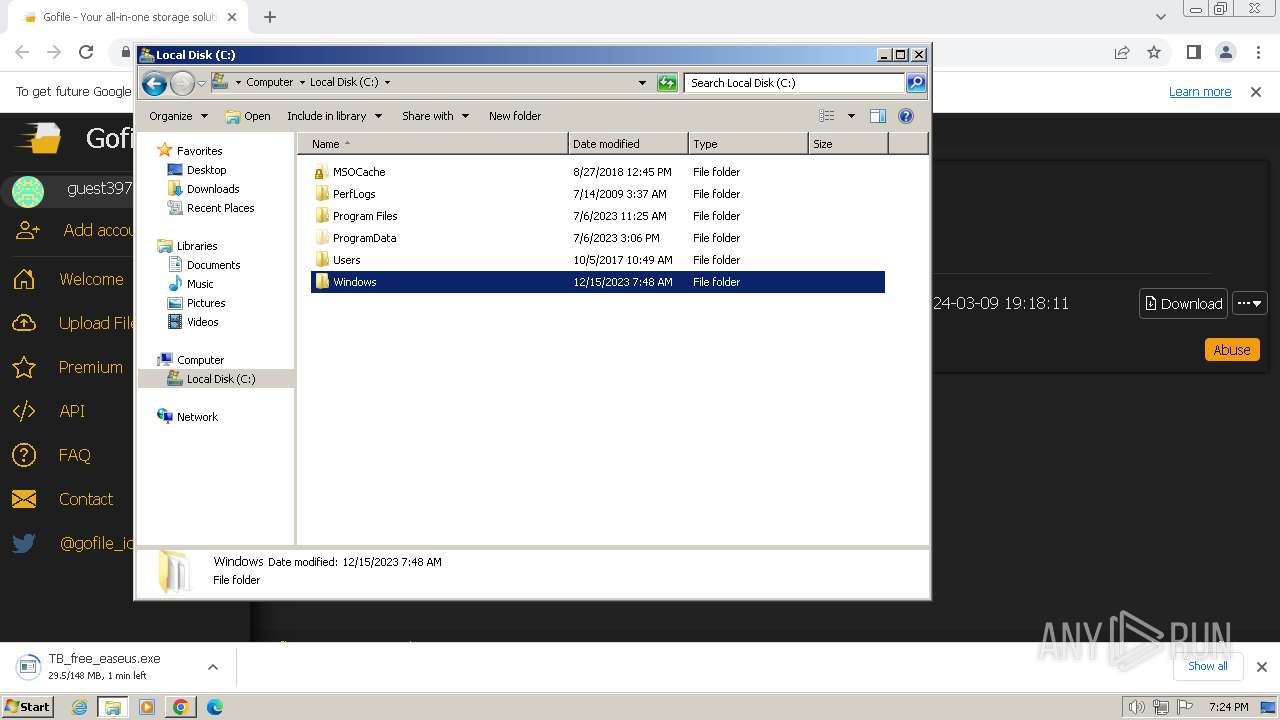
Task: Open Chrome side panel icon
Action: 1193,52
